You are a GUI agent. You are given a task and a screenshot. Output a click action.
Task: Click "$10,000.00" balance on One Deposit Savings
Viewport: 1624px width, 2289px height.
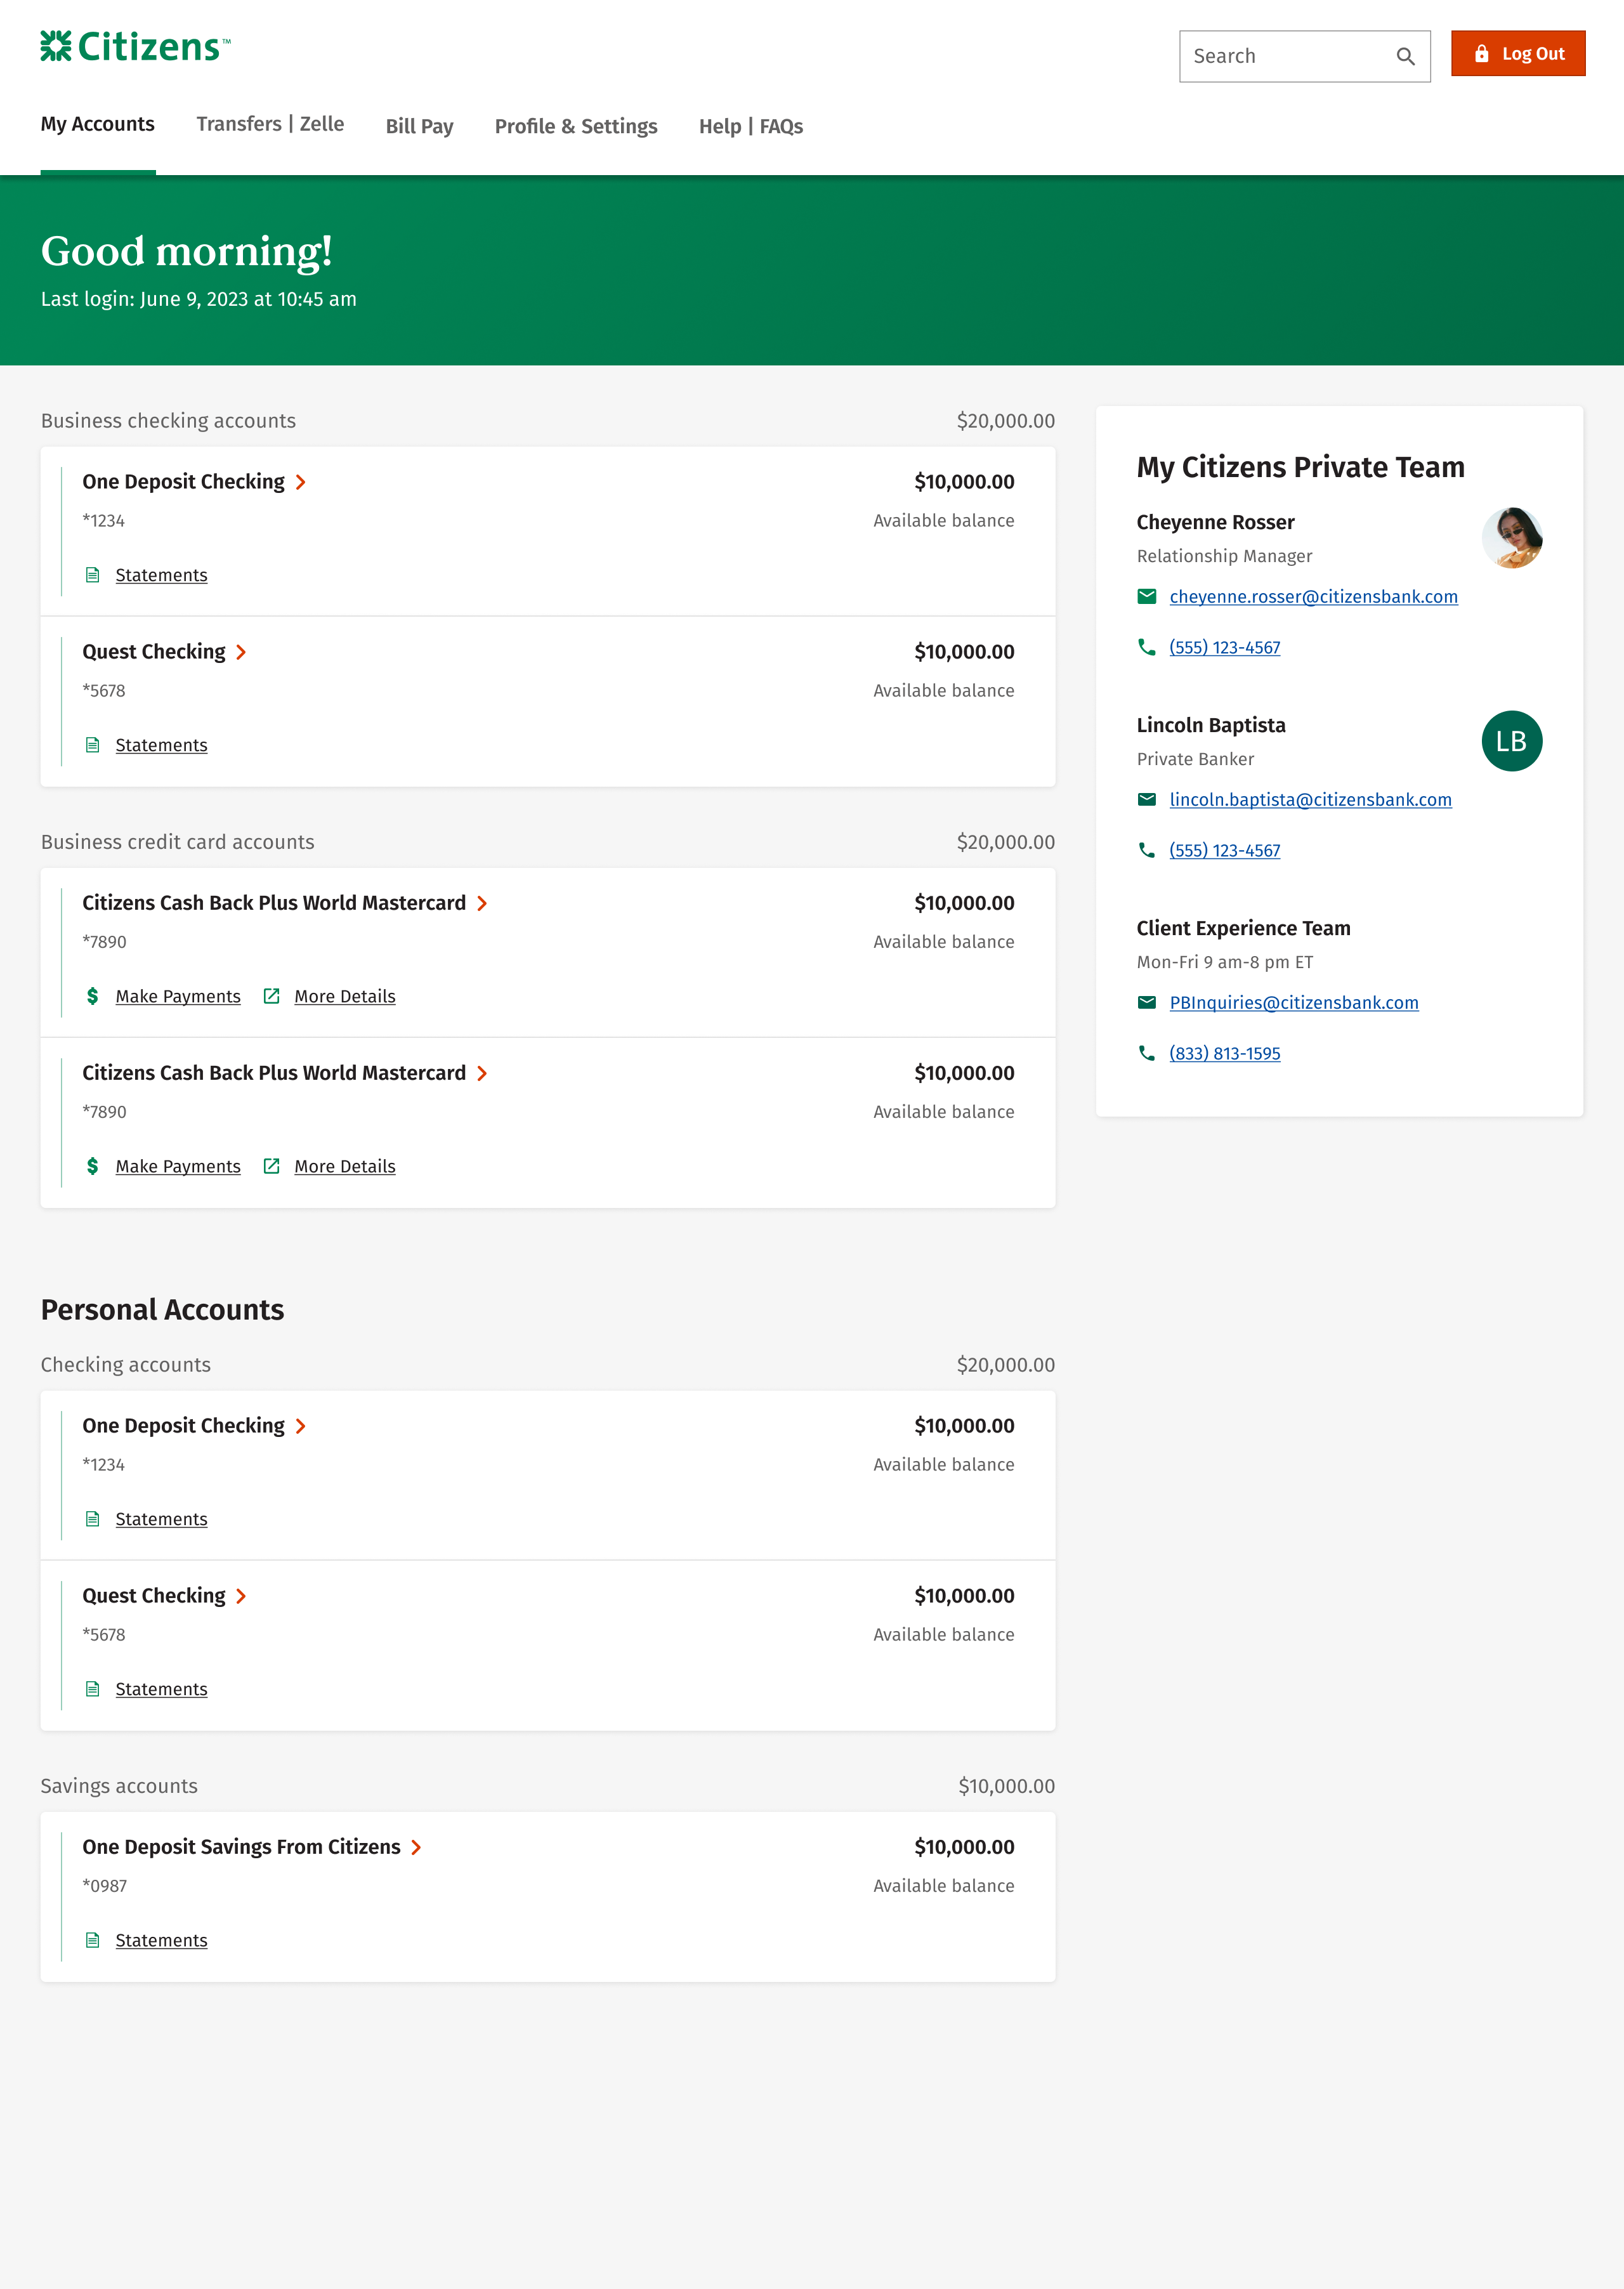coord(964,1847)
